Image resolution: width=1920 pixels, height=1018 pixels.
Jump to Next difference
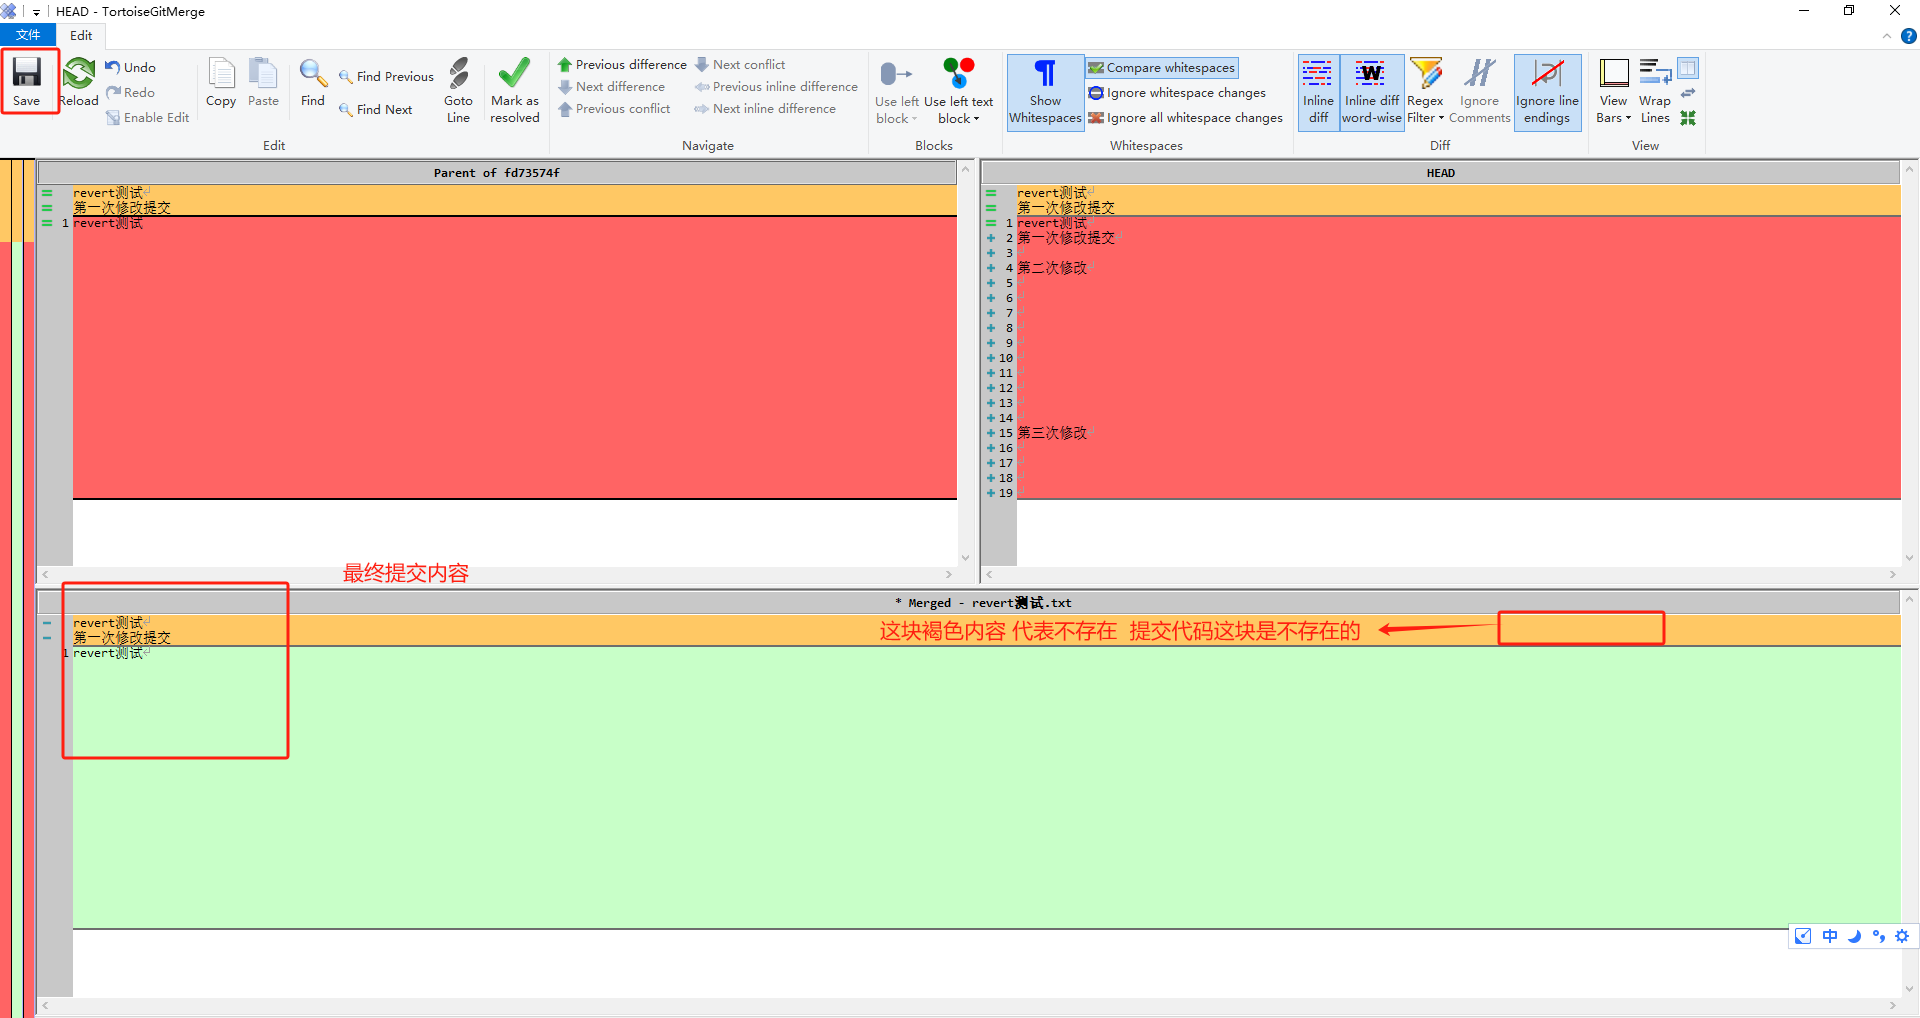(611, 86)
